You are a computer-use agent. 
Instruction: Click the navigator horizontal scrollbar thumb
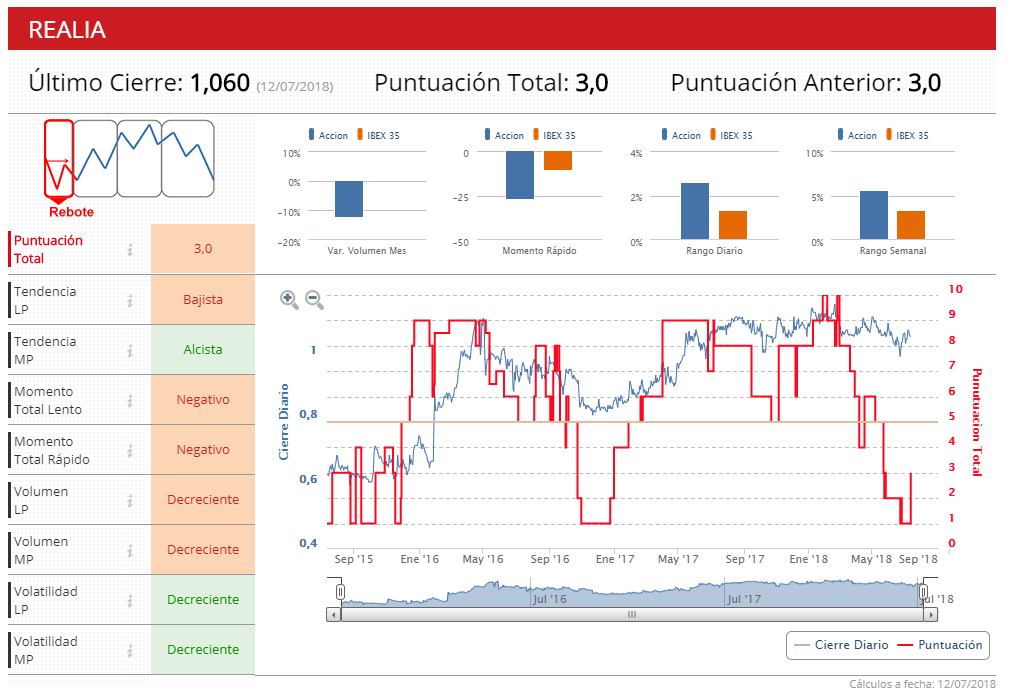click(631, 614)
